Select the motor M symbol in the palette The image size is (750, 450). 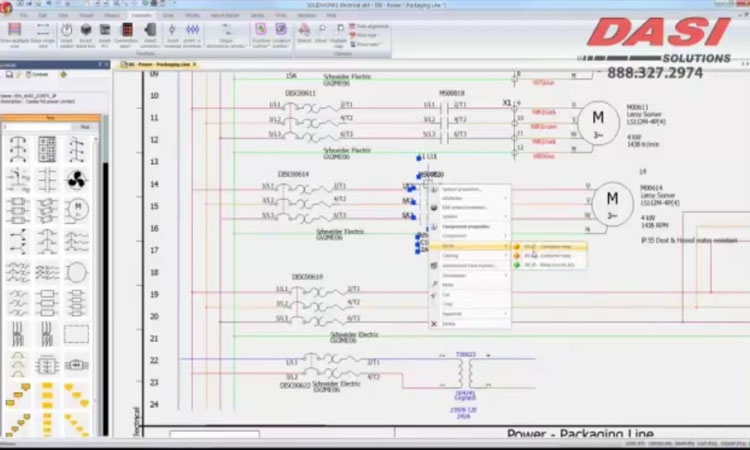pos(76,210)
